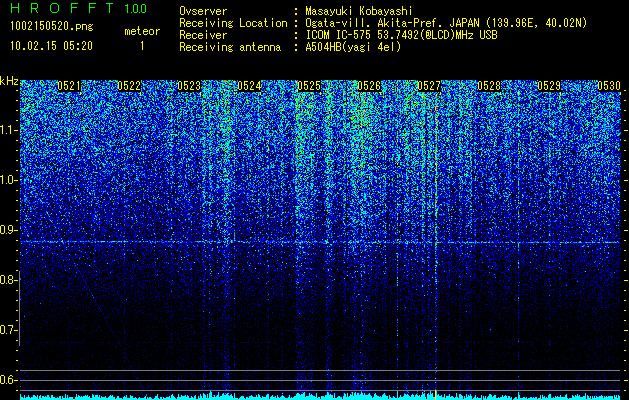The image size is (629, 400).
Task: Click the version number 1.0.0
Action: (x=135, y=9)
